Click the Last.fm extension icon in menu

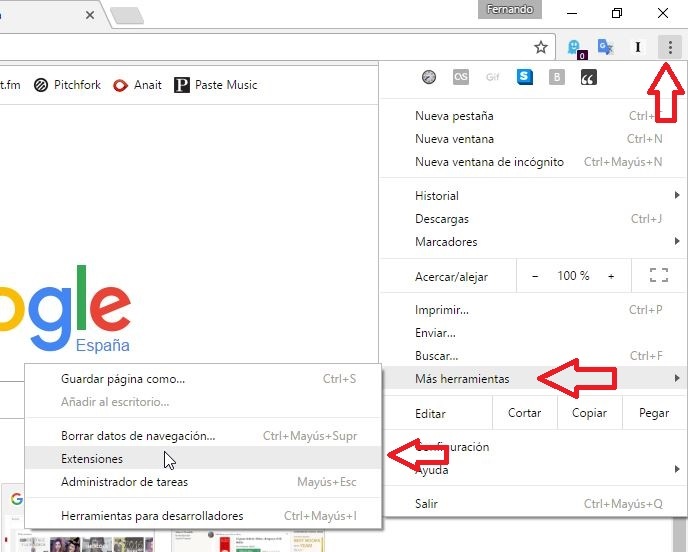coord(461,77)
